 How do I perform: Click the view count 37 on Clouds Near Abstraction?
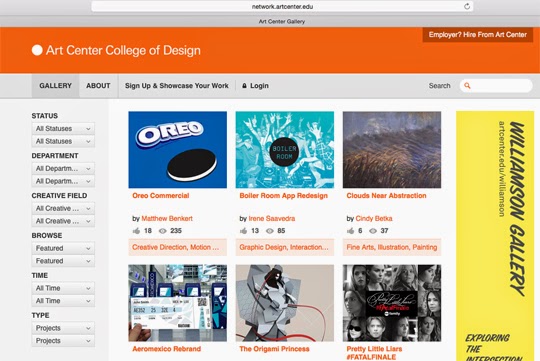[x=384, y=231]
